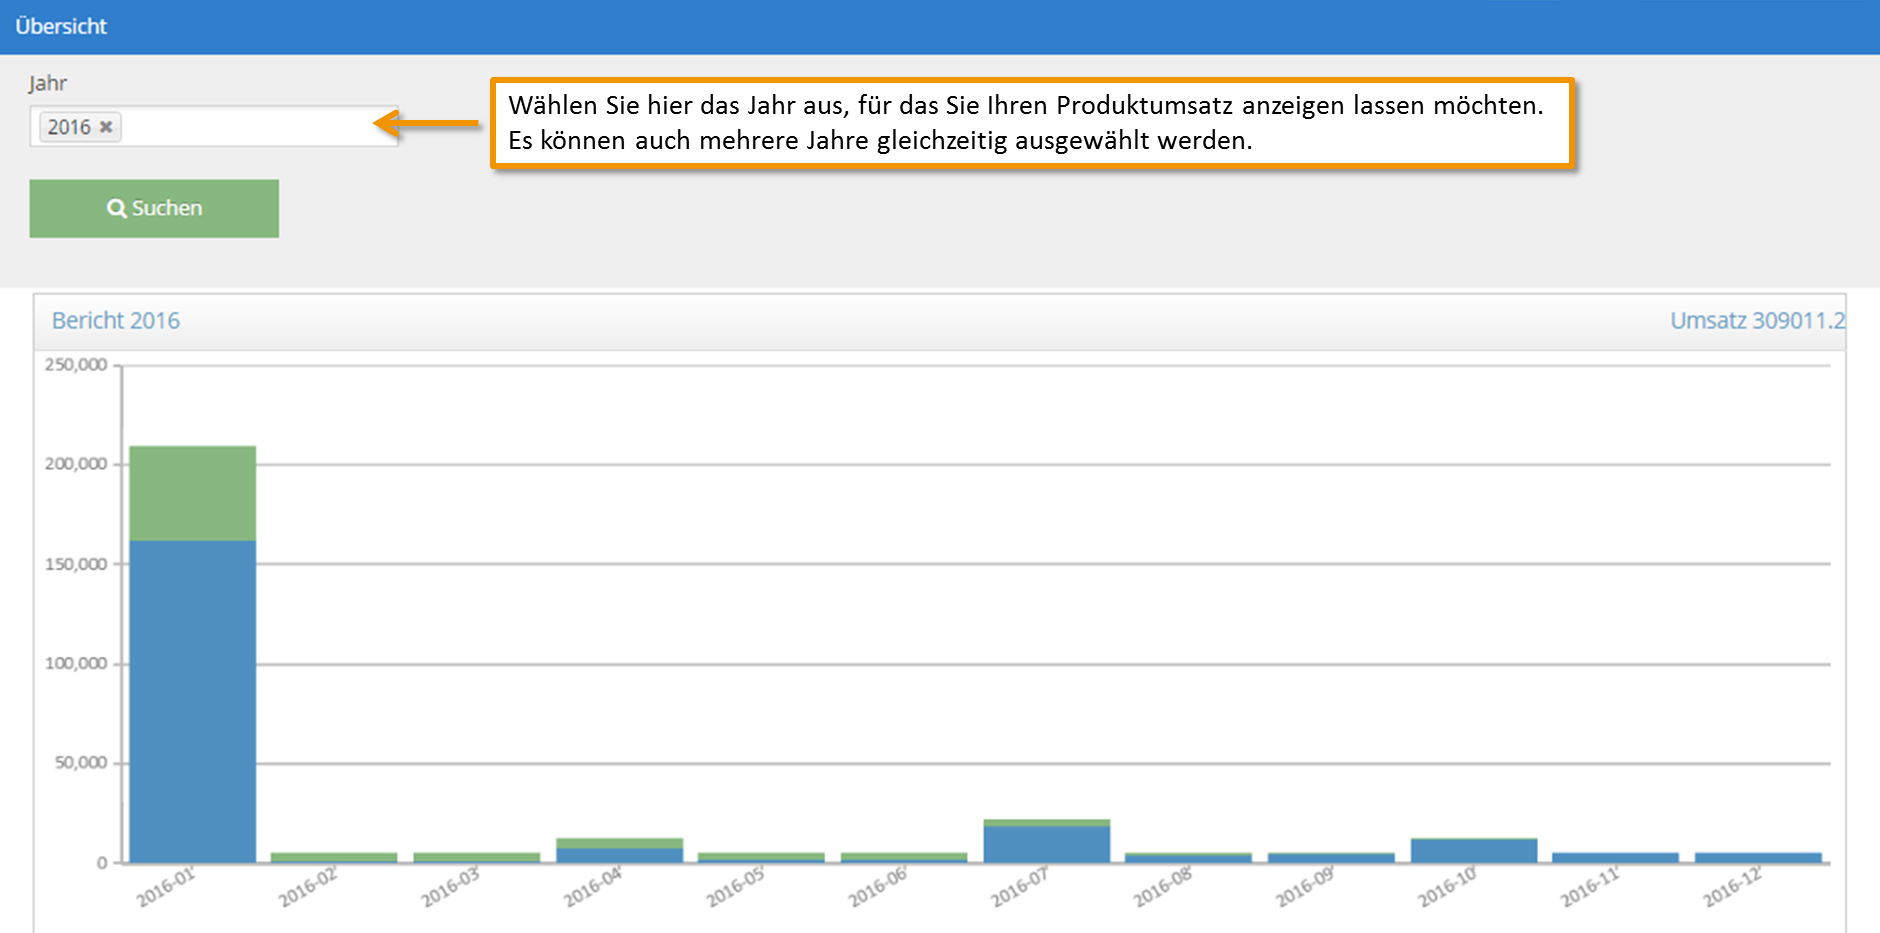Click the 2016-03 bar in the chart
1880x933 pixels.
pos(477,858)
